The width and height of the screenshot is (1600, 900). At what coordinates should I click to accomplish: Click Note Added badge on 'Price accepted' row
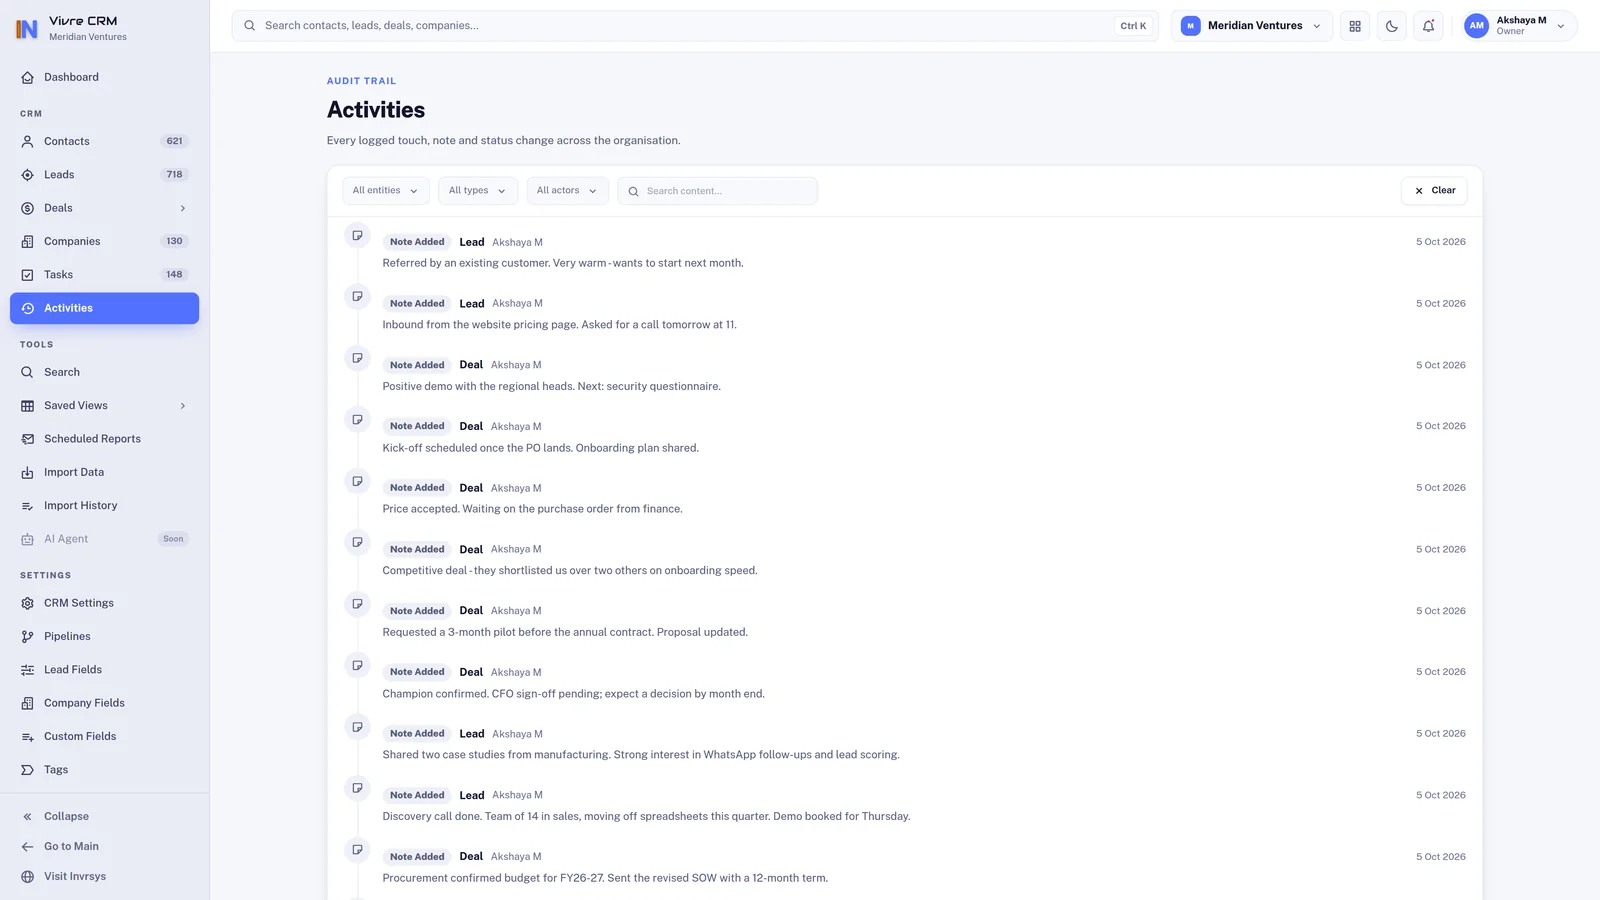point(417,488)
